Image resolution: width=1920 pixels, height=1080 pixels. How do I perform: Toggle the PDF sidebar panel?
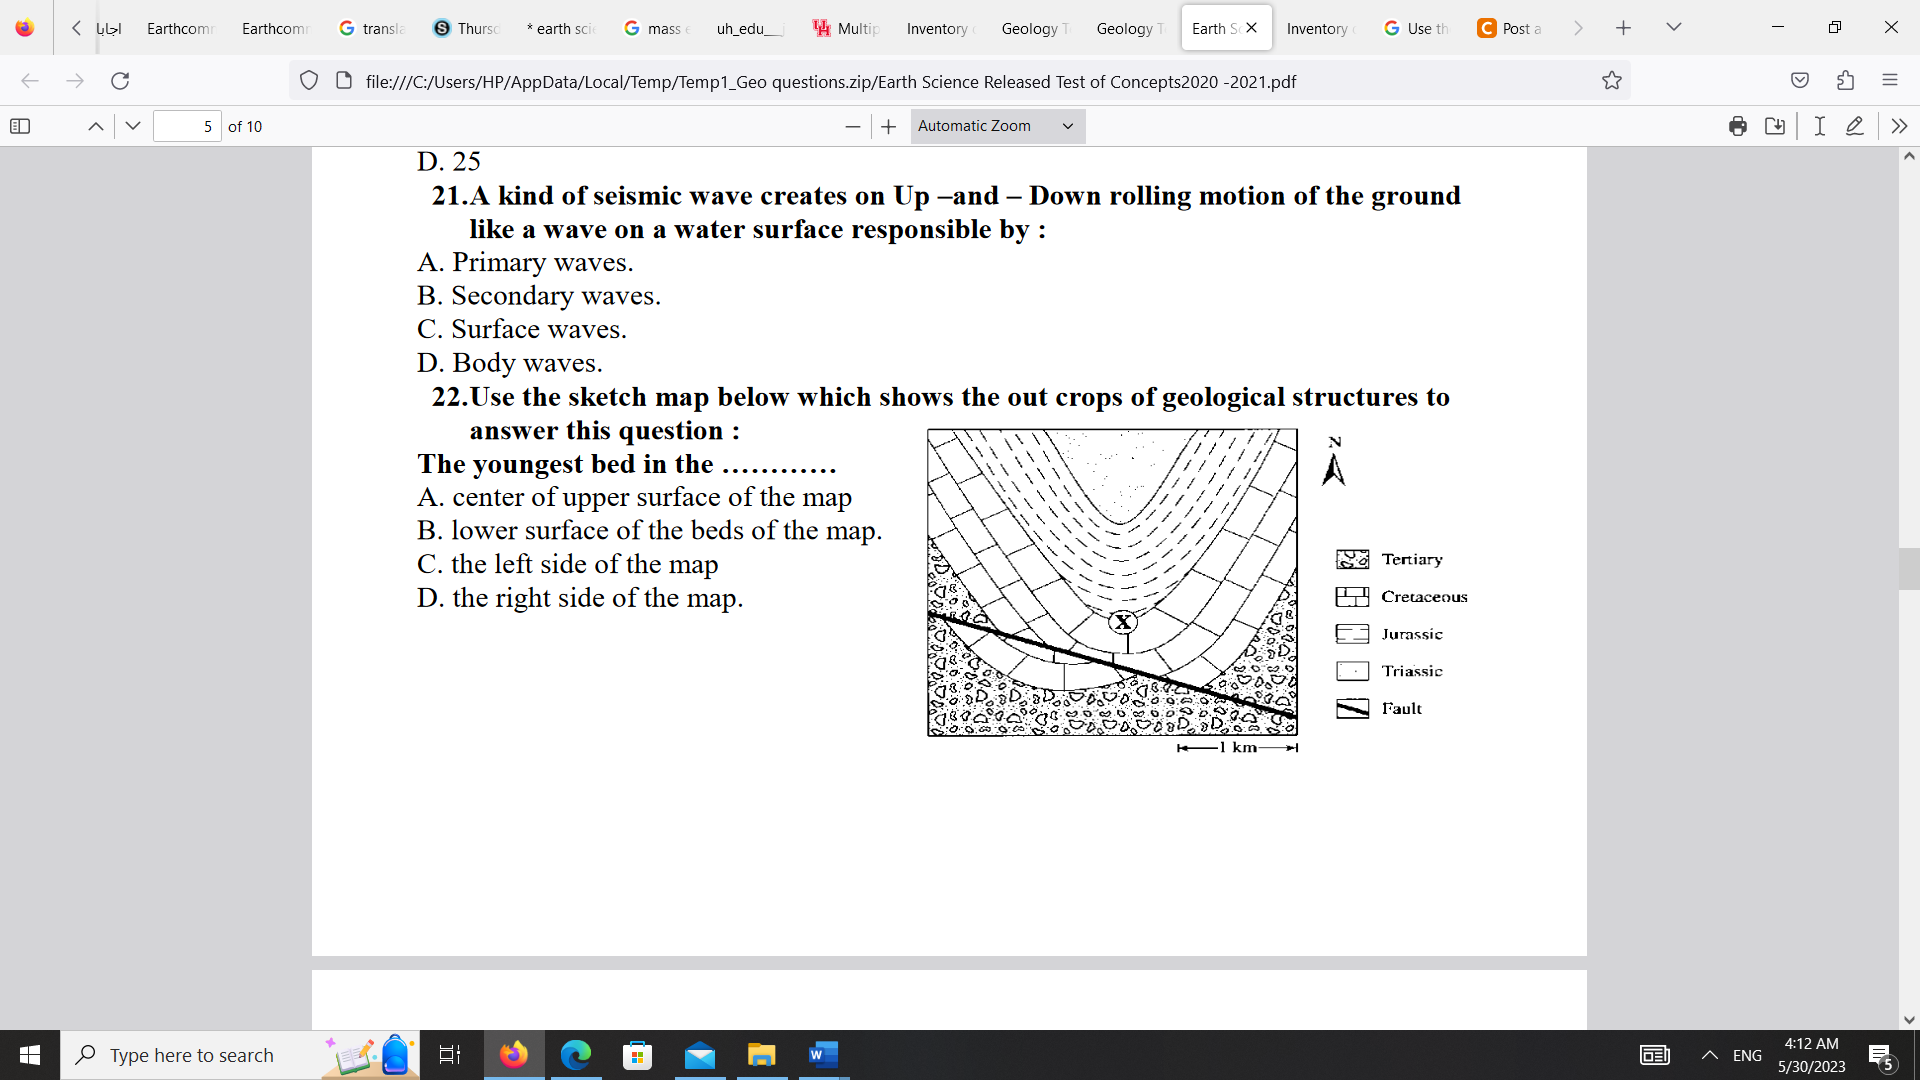tap(20, 126)
